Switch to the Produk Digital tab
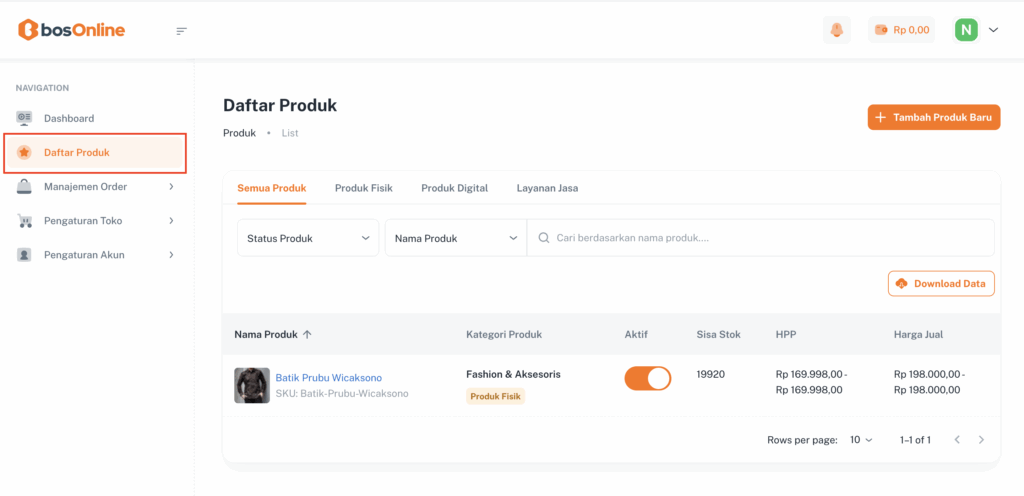Viewport: 1024px width, 496px height. [x=454, y=188]
